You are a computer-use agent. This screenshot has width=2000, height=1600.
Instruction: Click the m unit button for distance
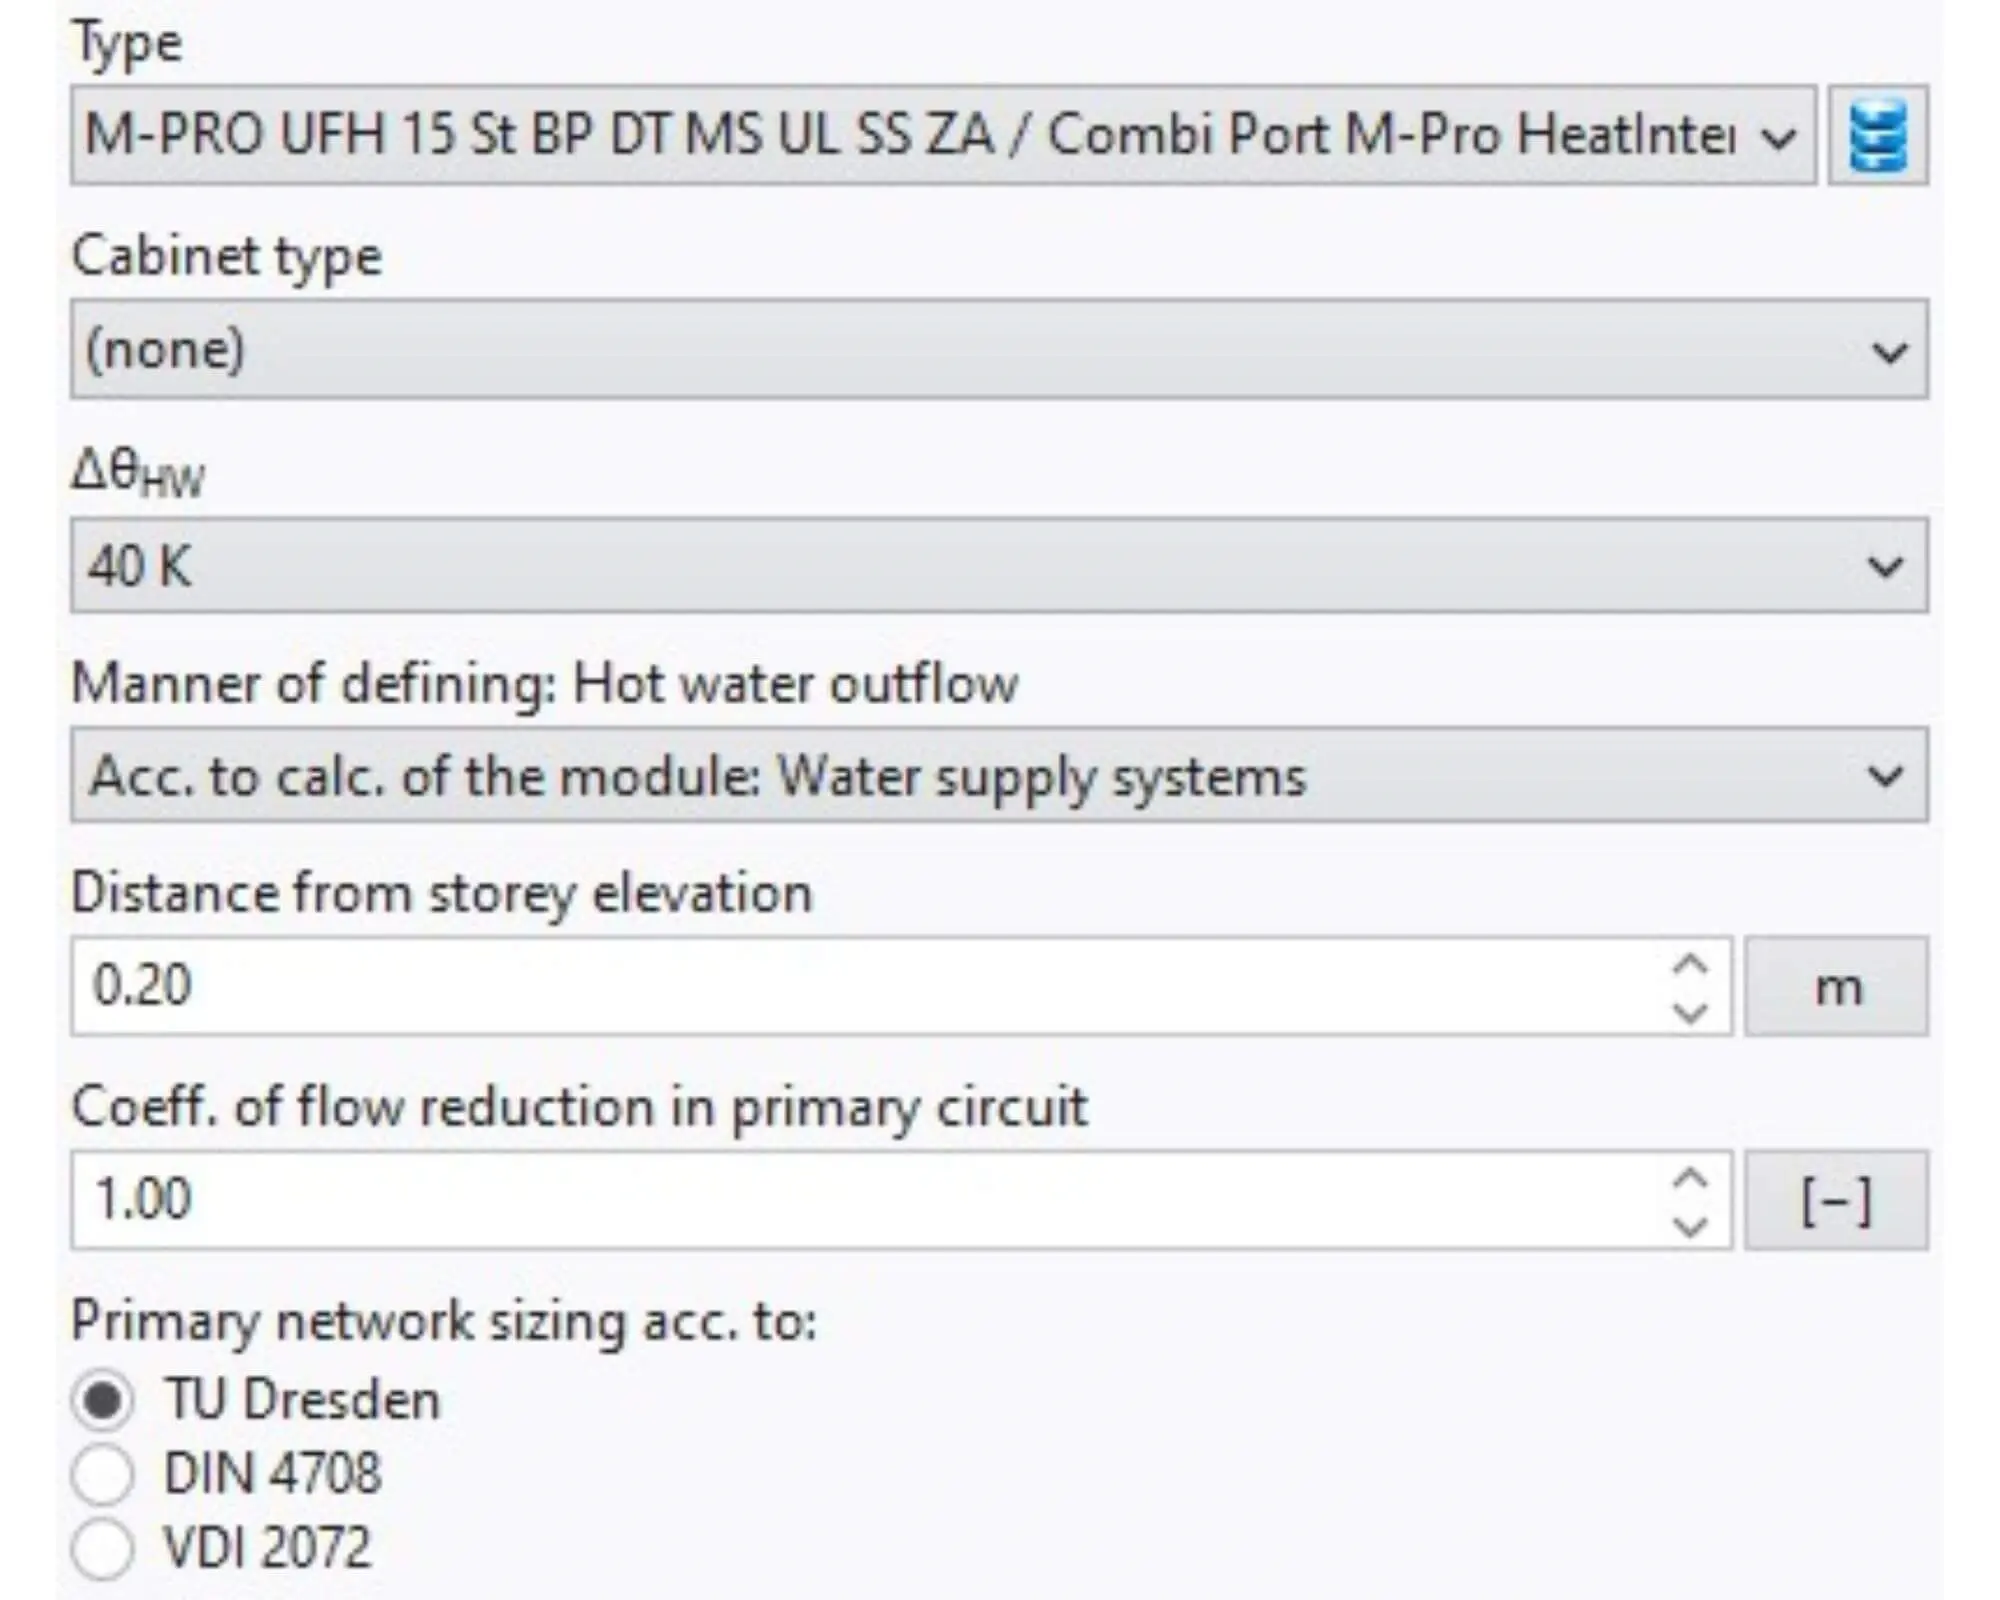click(1836, 987)
